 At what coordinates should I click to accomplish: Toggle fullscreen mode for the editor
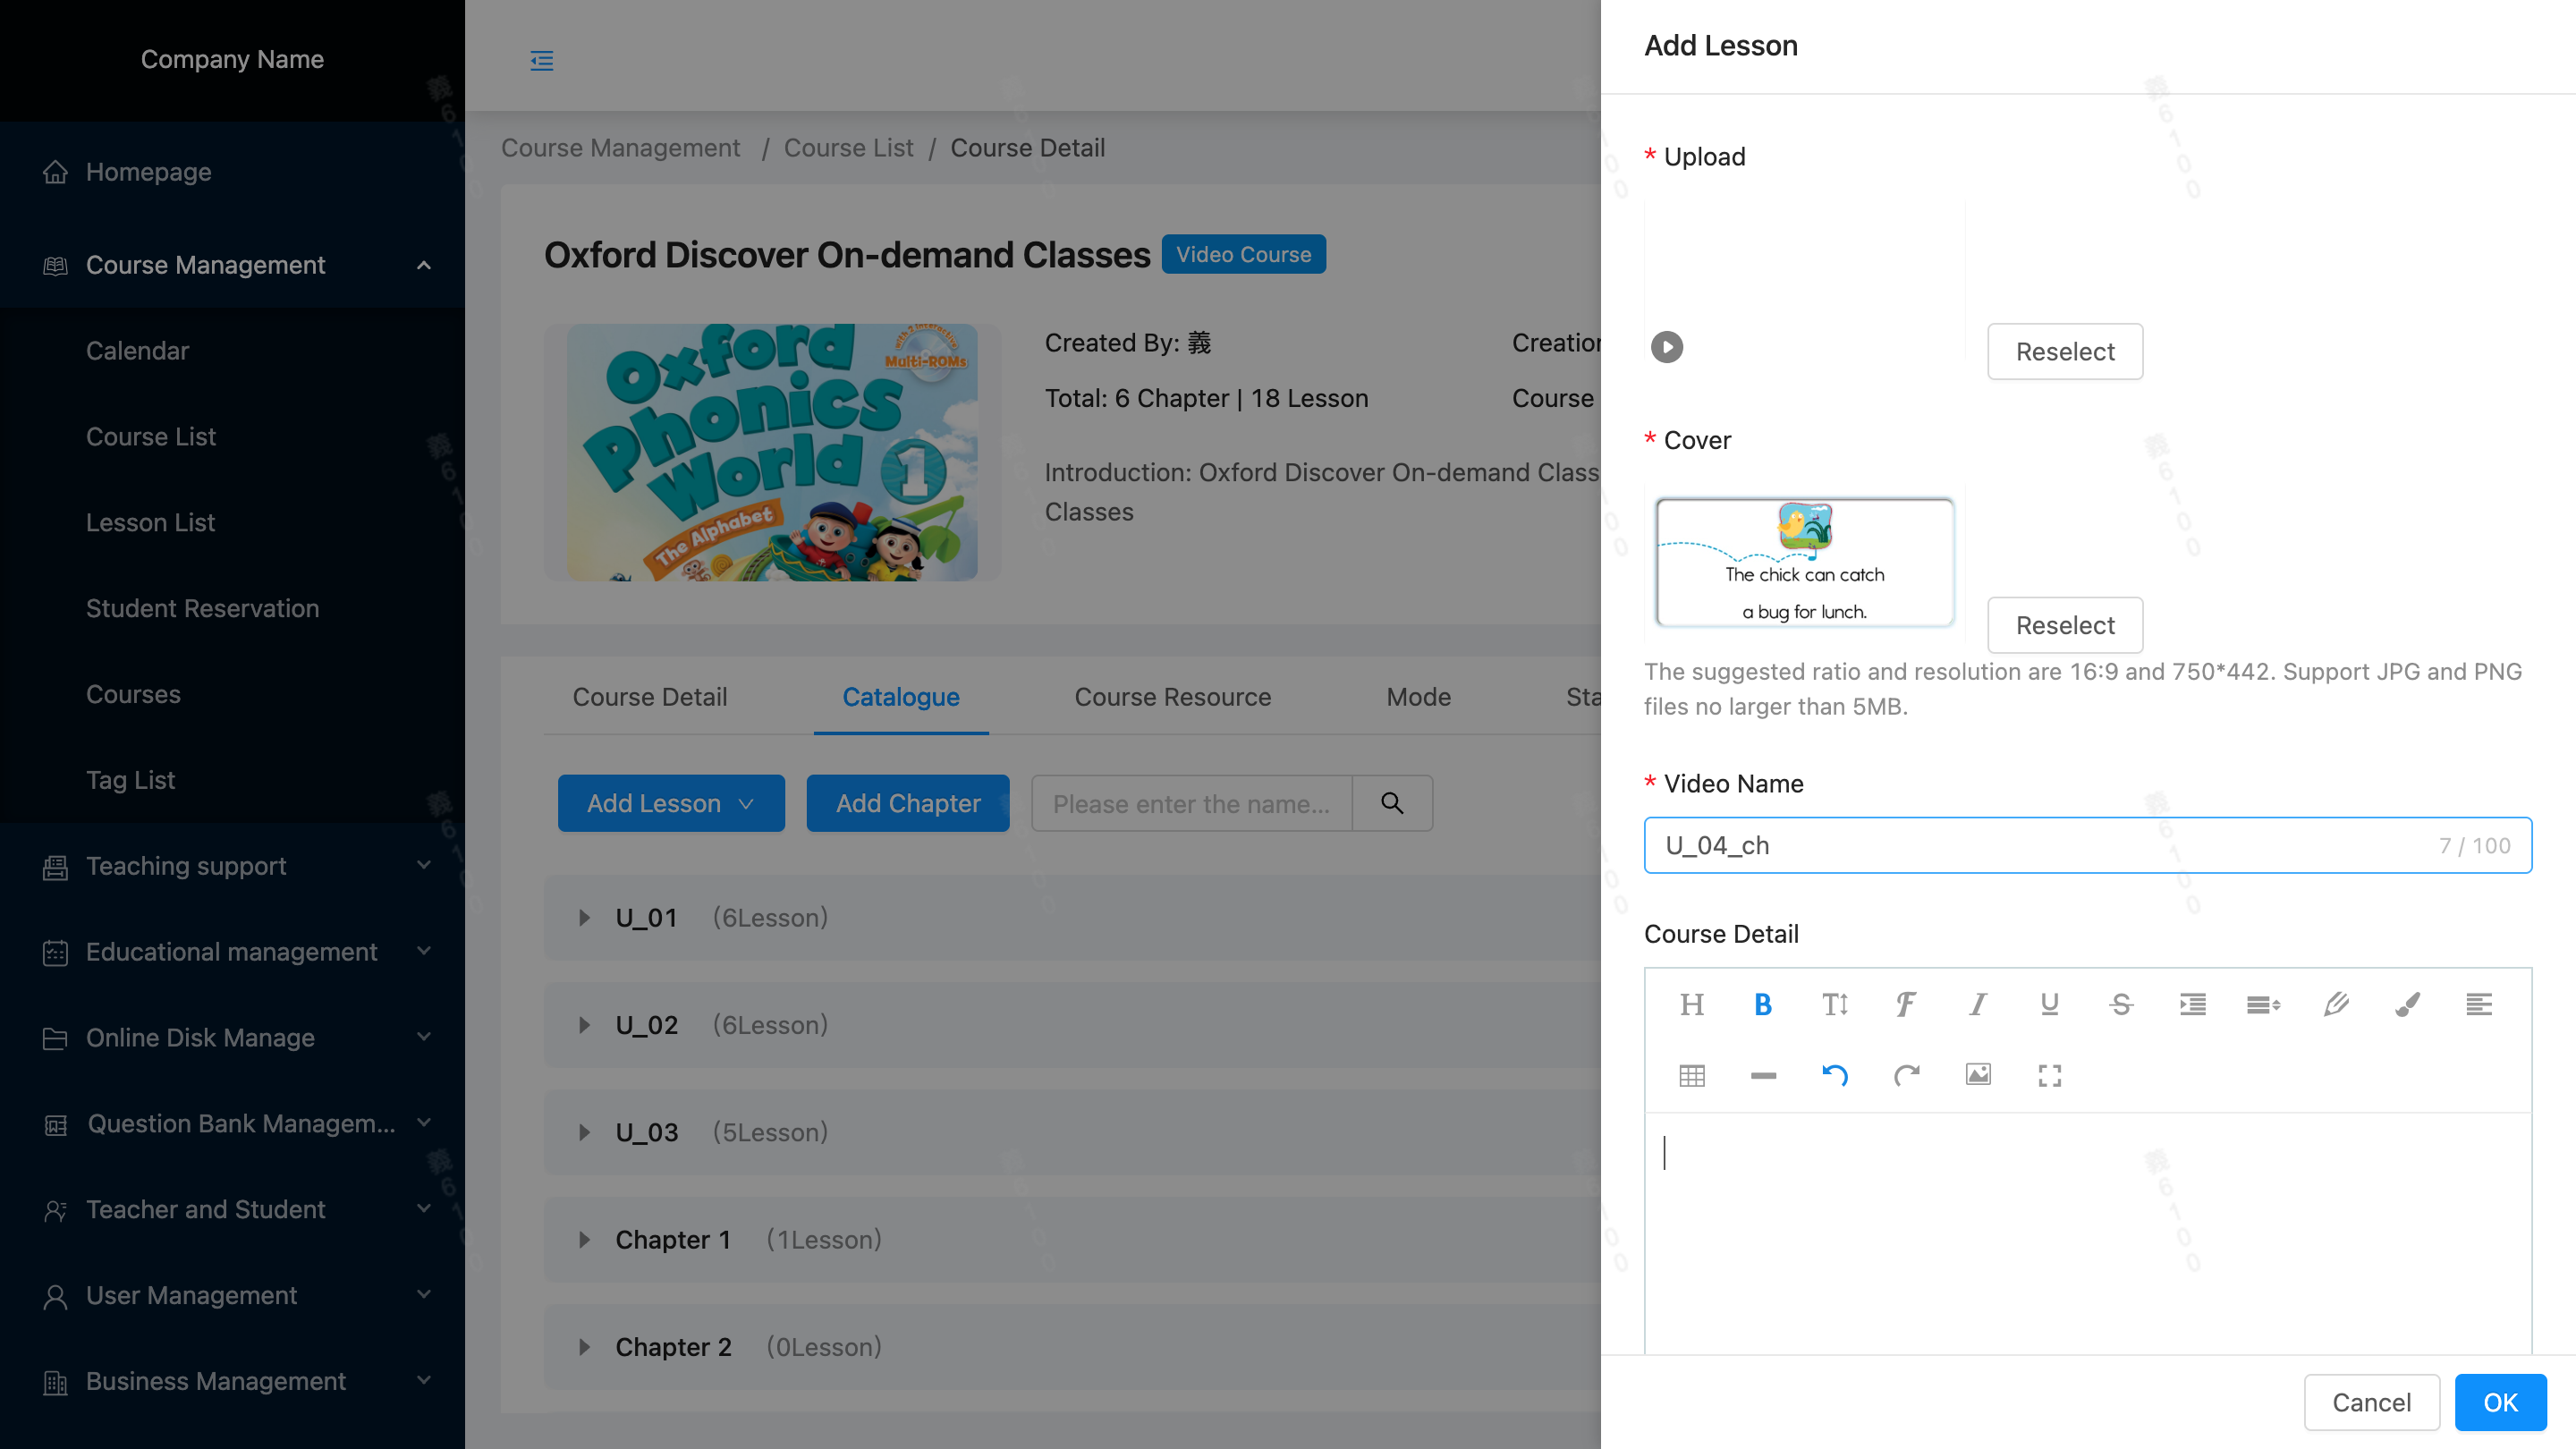[2049, 1075]
